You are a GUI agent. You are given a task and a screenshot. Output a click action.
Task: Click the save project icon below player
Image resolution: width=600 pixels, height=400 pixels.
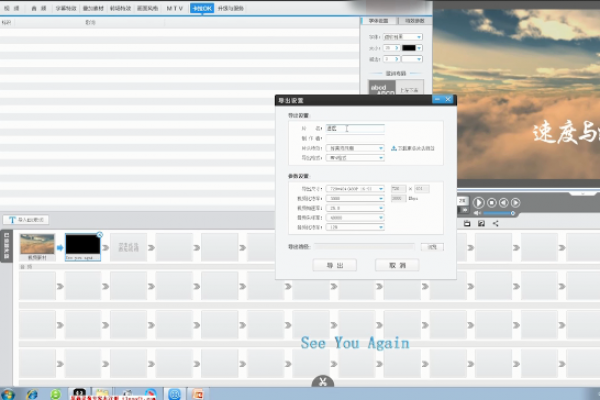(467, 224)
